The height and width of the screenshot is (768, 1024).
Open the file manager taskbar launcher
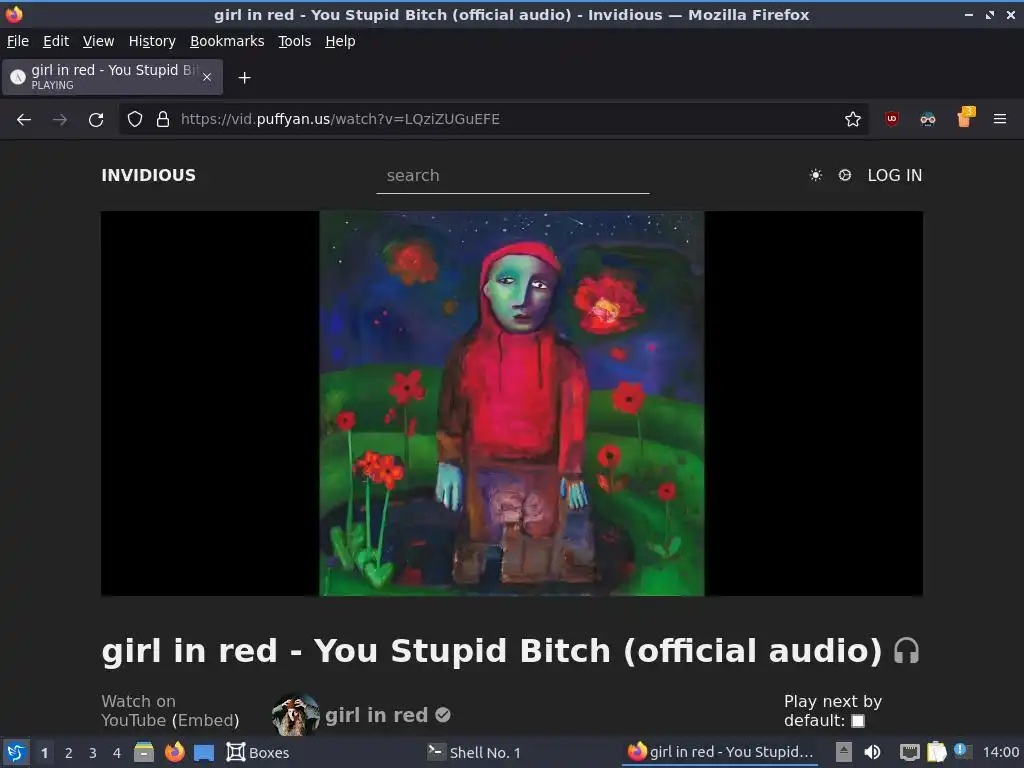click(144, 752)
